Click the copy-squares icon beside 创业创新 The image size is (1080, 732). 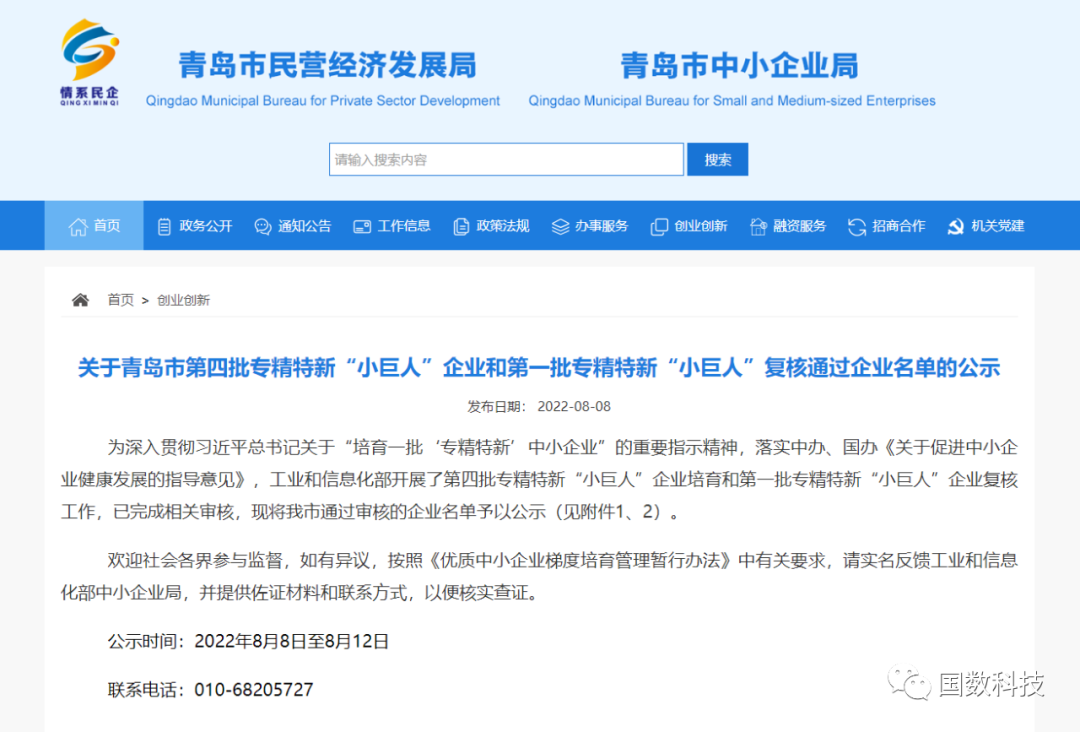[658, 227]
